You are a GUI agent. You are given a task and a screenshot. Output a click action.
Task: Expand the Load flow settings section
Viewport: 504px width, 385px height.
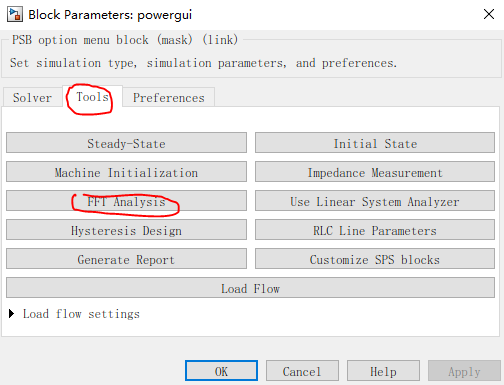(x=74, y=314)
